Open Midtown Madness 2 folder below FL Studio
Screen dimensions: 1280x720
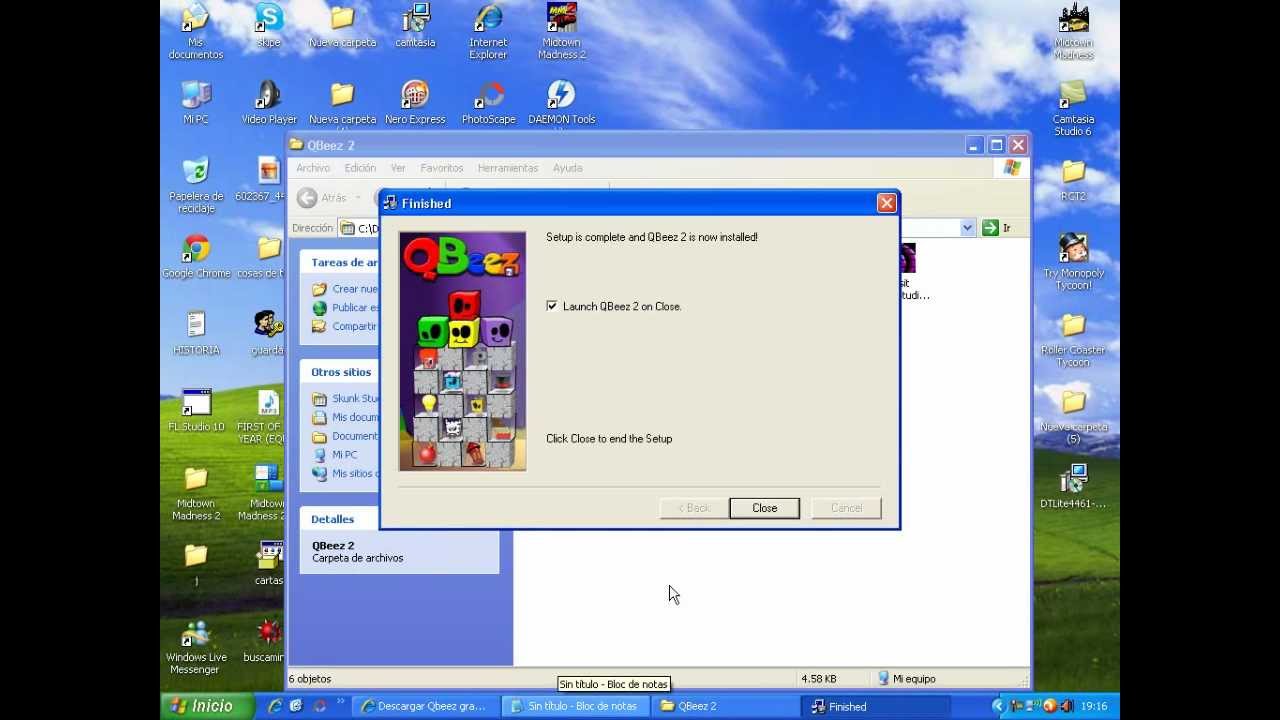[x=196, y=493]
